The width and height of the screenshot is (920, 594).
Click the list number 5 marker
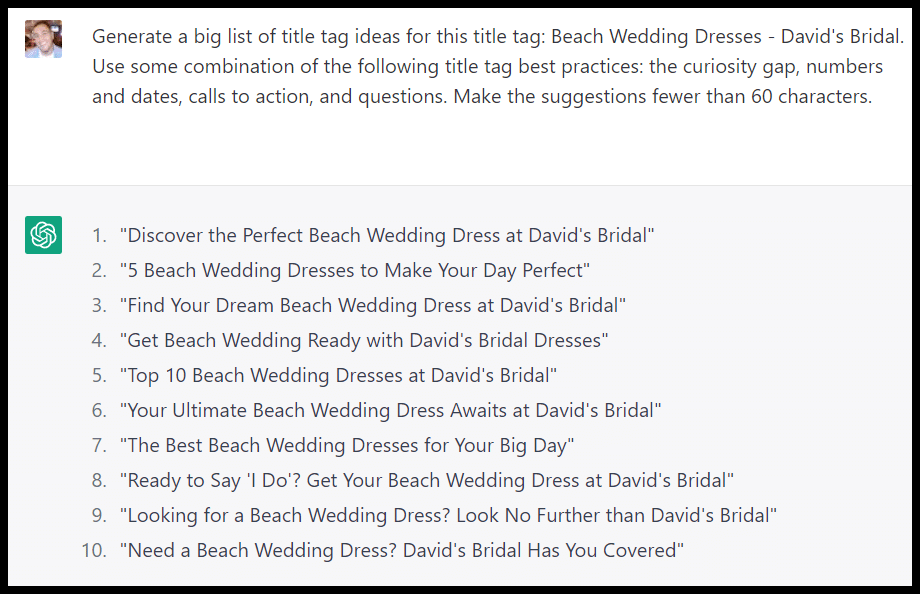point(98,375)
